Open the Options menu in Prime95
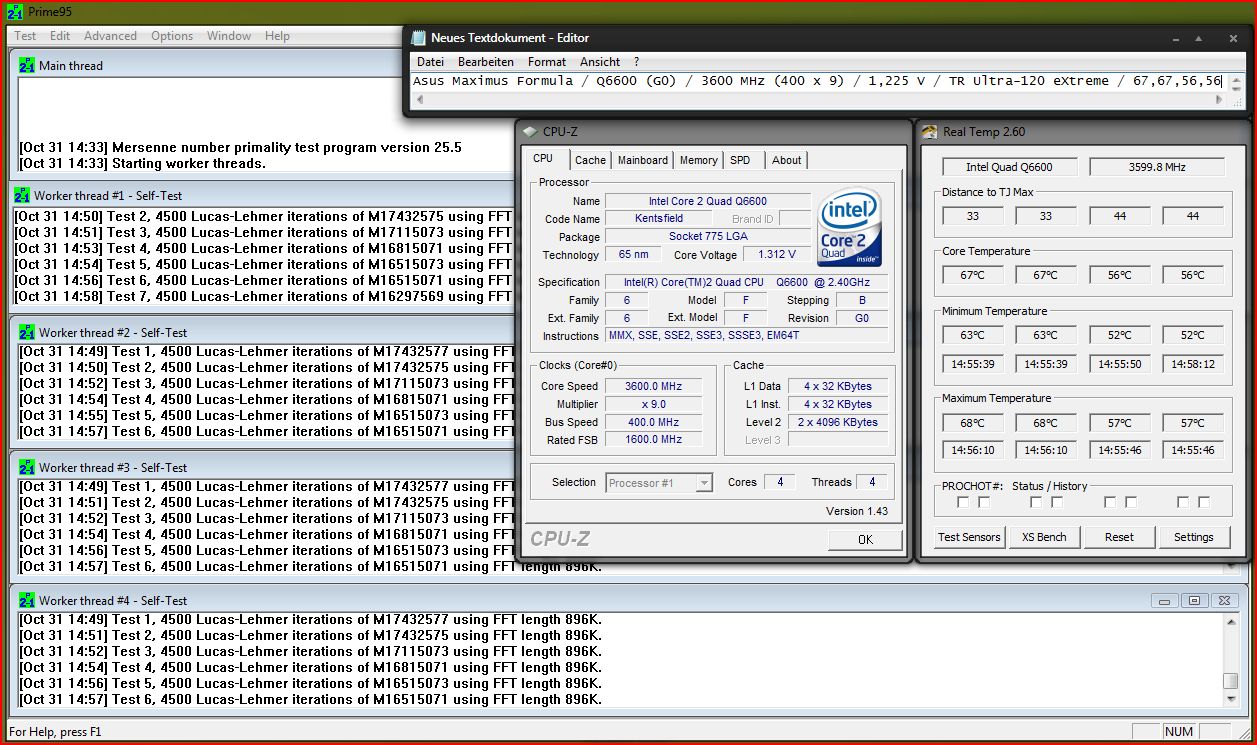Screen dimensions: 1257x745 172,36
